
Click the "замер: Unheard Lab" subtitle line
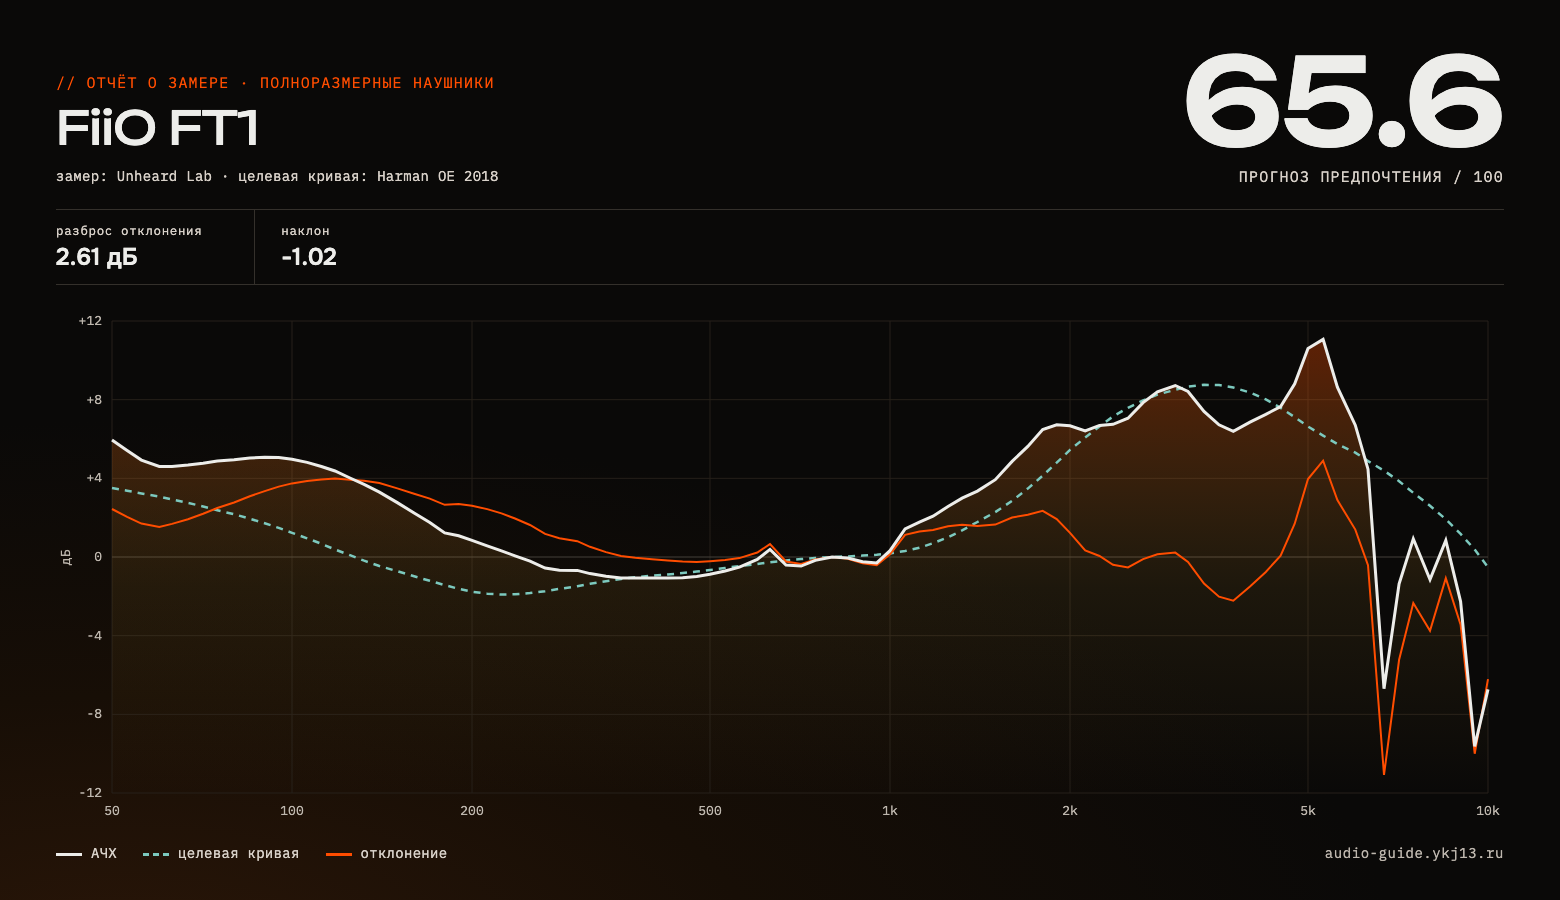click(277, 176)
